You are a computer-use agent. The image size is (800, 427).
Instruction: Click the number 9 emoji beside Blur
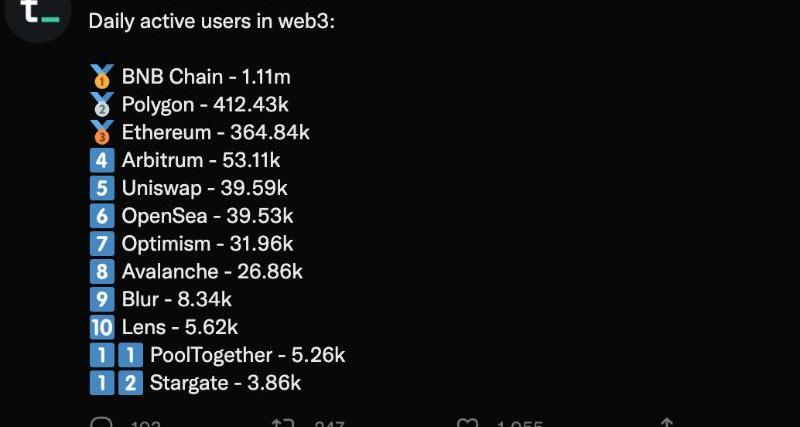click(102, 299)
